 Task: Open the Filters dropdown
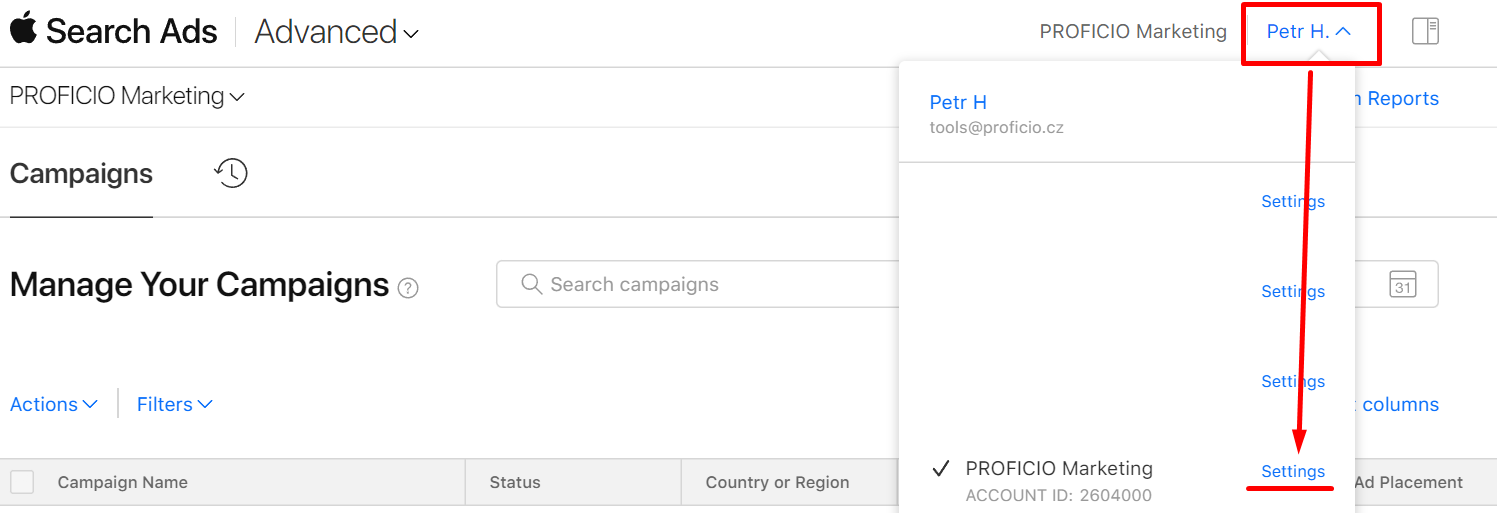[x=175, y=404]
